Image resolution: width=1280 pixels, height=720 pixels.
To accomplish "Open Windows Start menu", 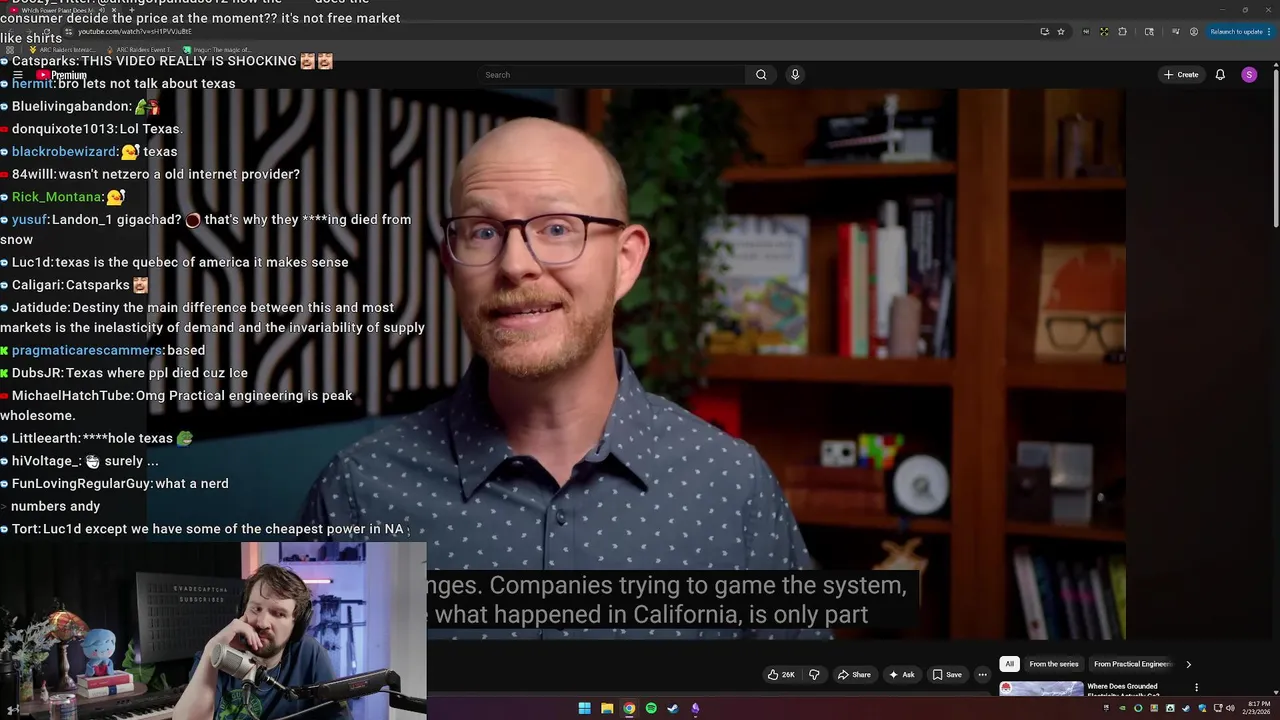I will click(x=584, y=708).
